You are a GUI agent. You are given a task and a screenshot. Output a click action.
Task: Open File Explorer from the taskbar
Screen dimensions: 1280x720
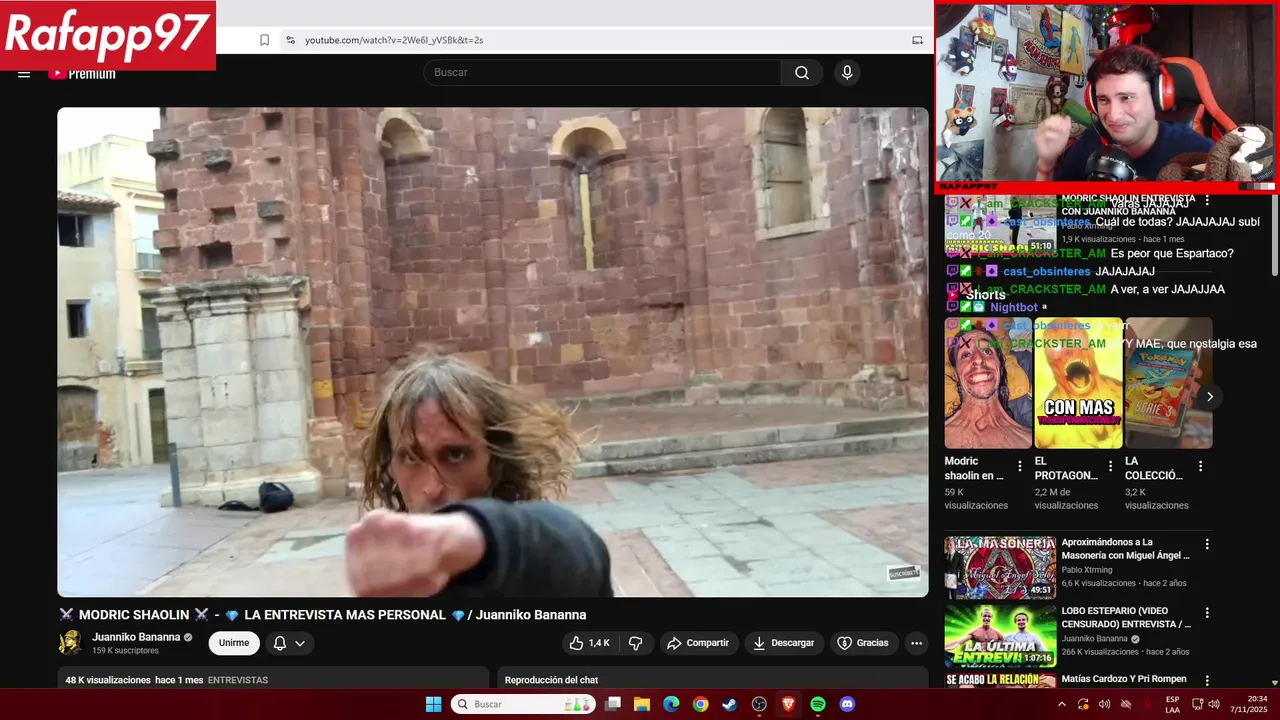[642, 704]
